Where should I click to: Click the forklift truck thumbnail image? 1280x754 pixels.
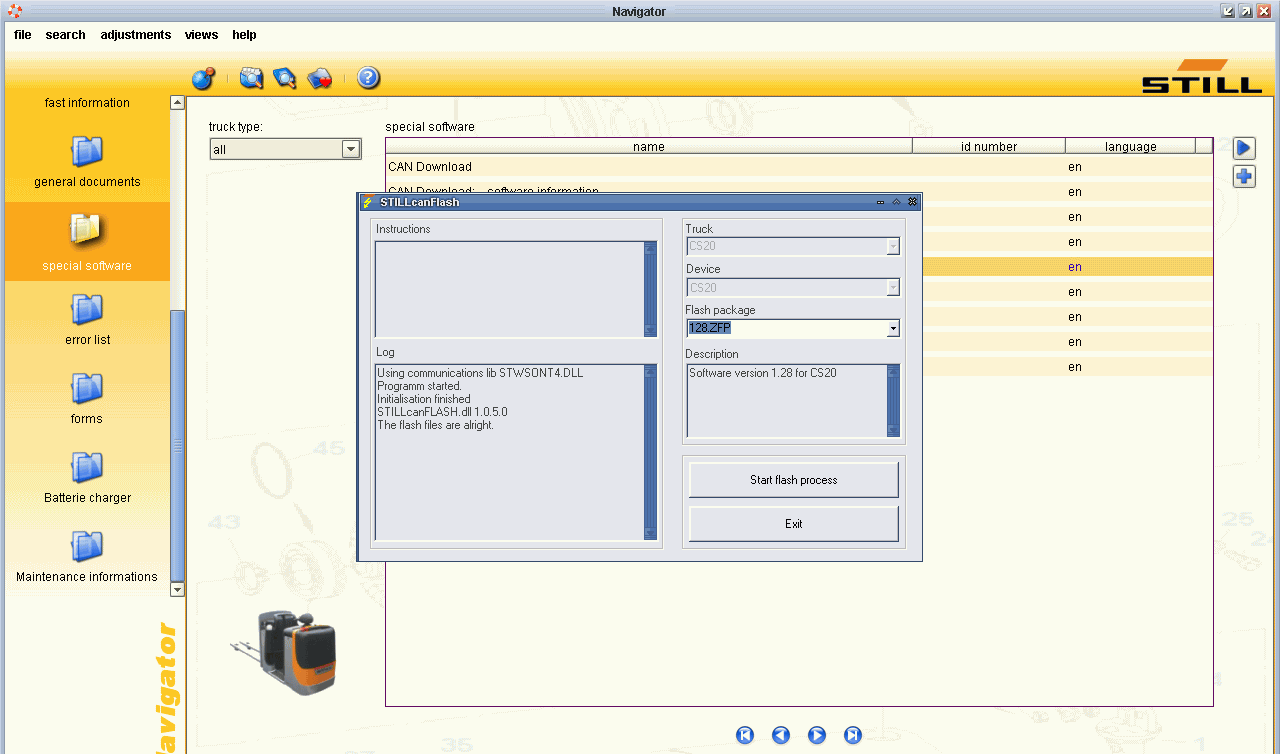[x=284, y=651]
